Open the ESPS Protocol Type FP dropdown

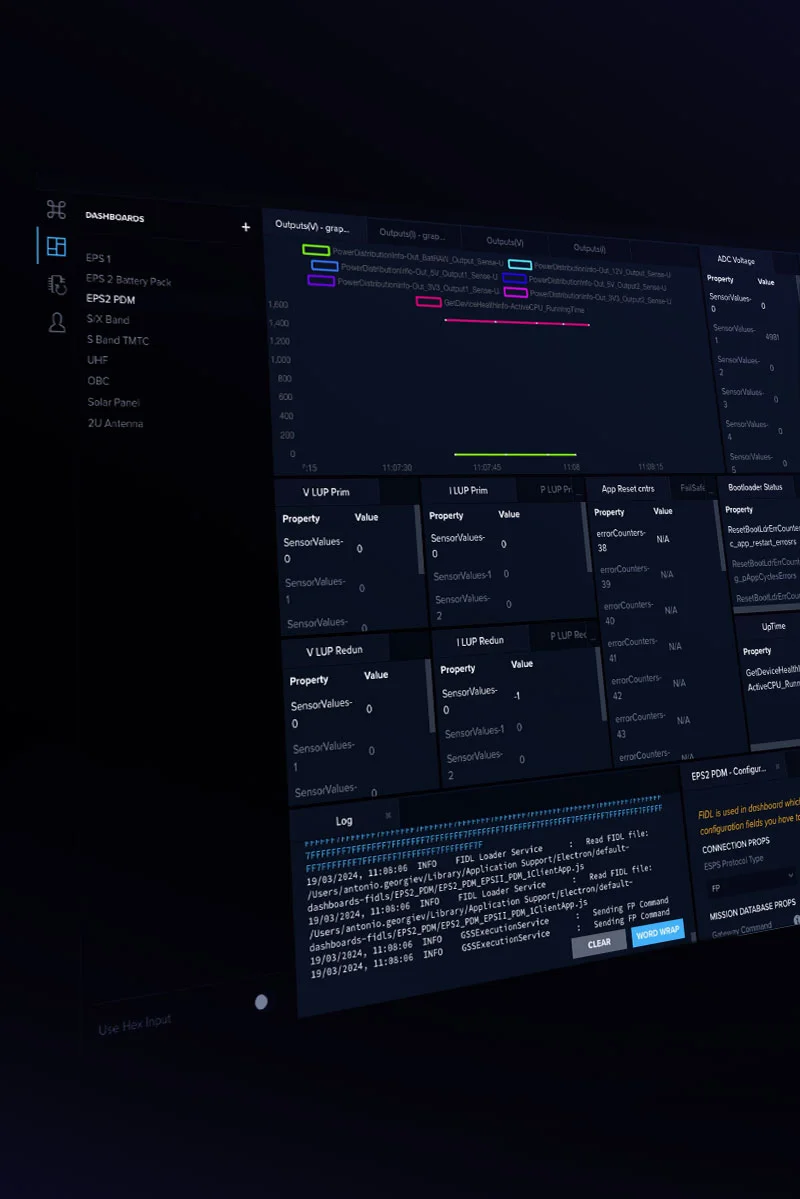(751, 882)
